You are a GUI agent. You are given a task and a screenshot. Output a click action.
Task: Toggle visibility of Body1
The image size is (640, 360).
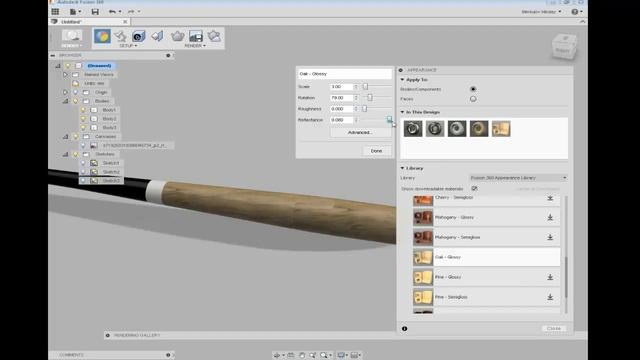[83, 110]
